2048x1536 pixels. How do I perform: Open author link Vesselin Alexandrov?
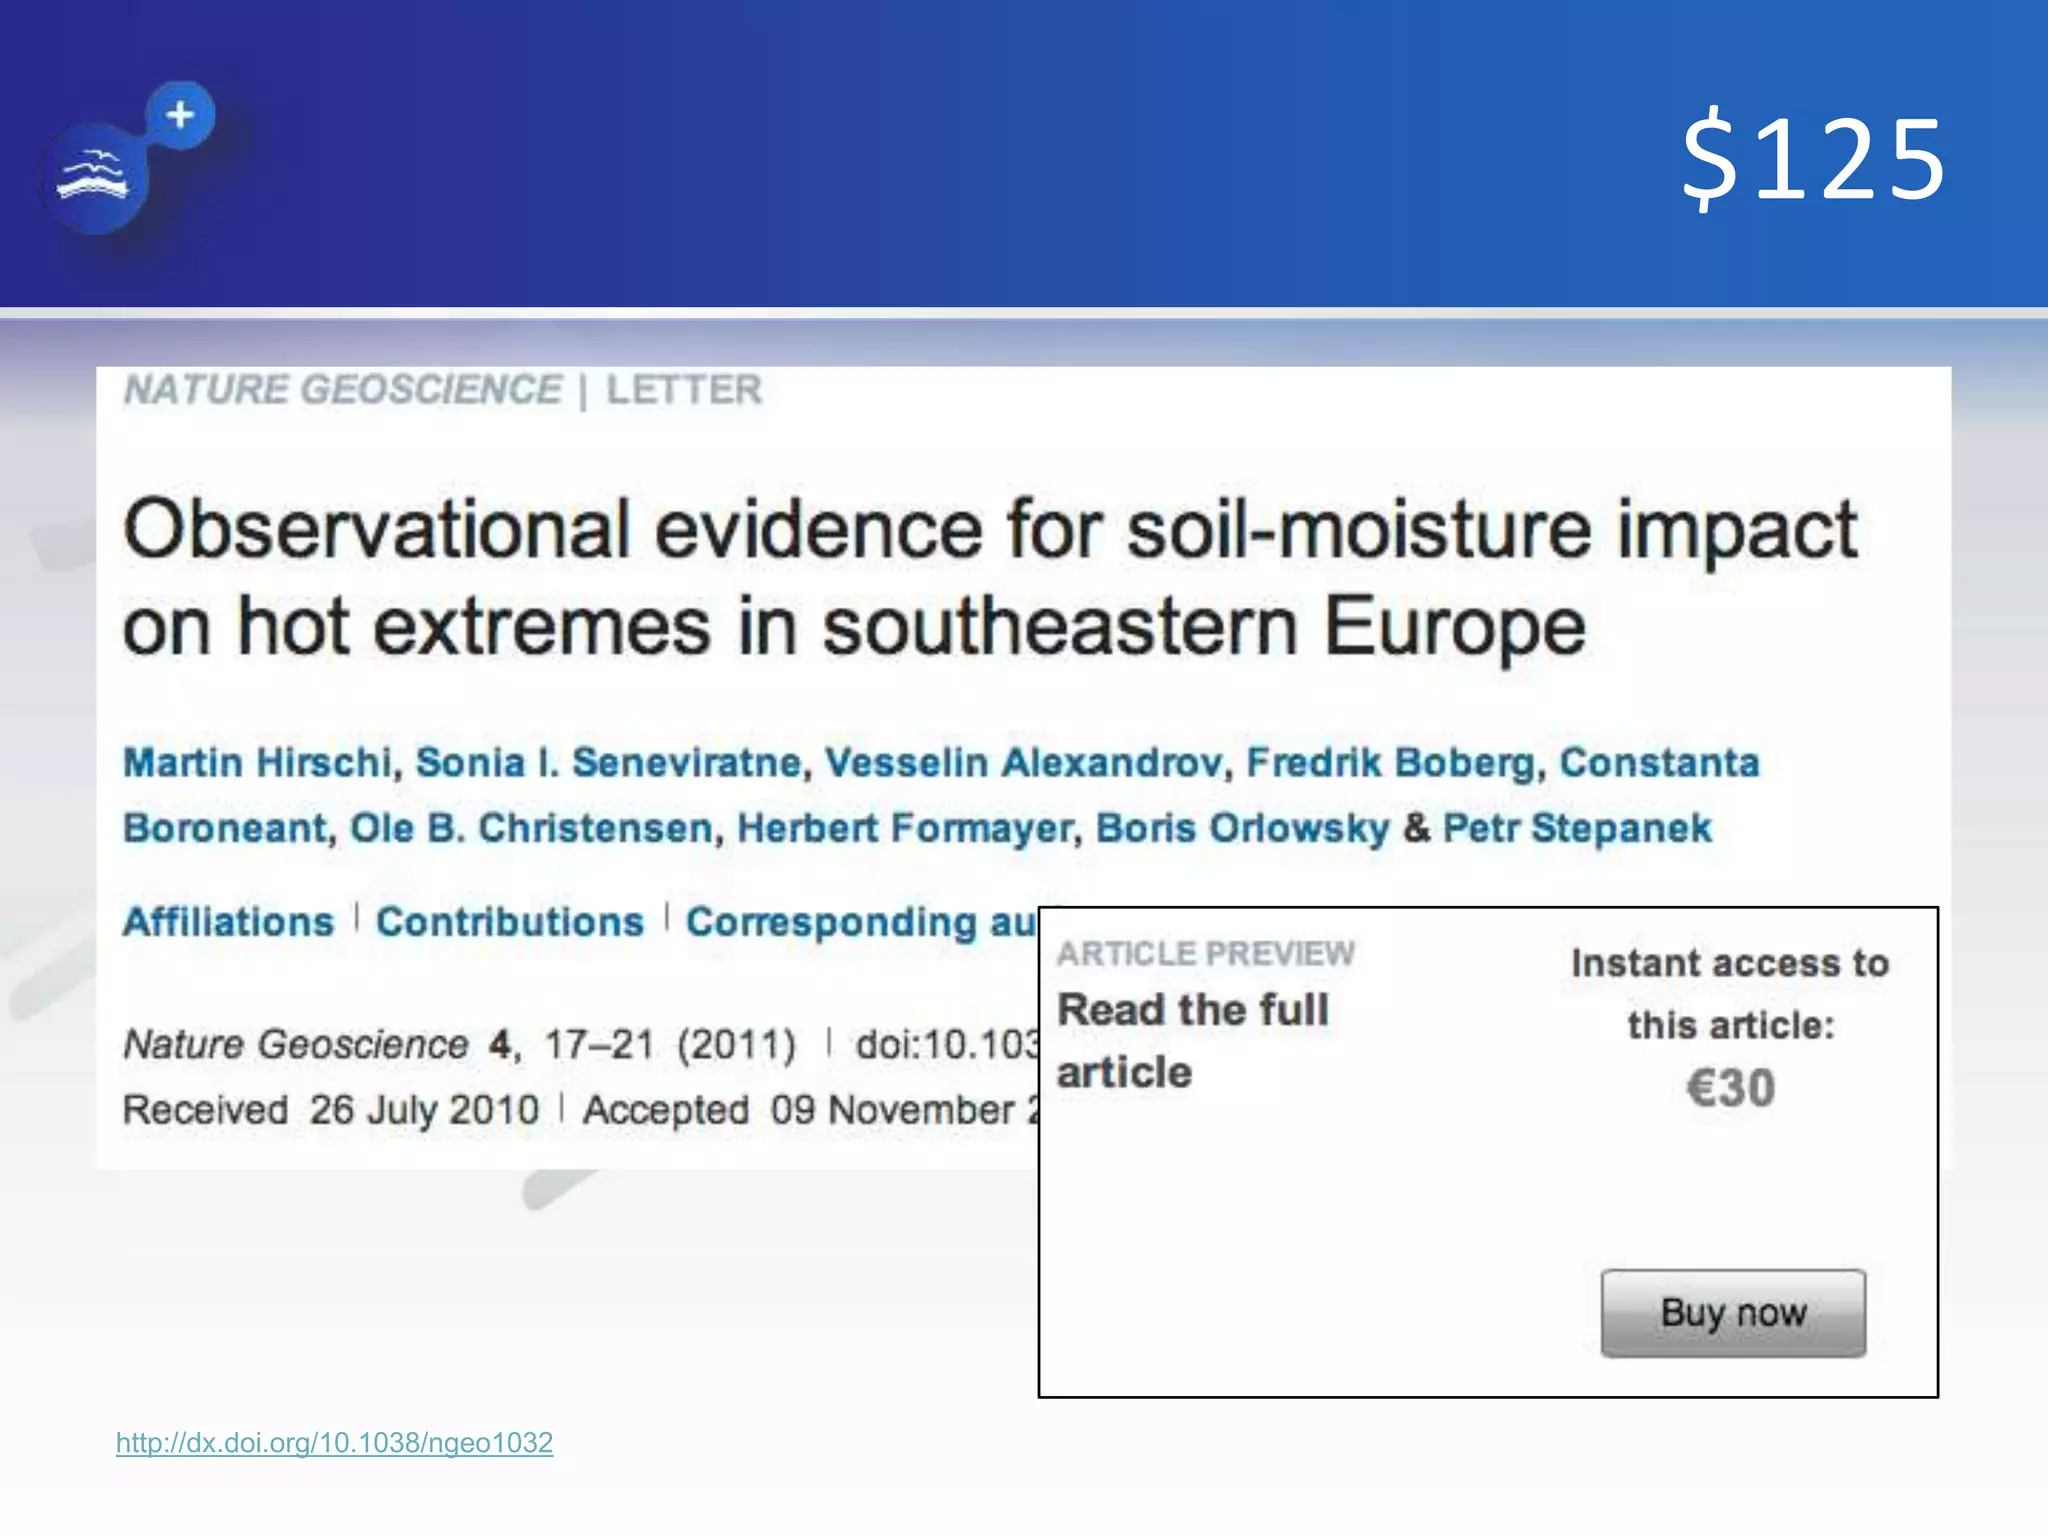[1023, 763]
